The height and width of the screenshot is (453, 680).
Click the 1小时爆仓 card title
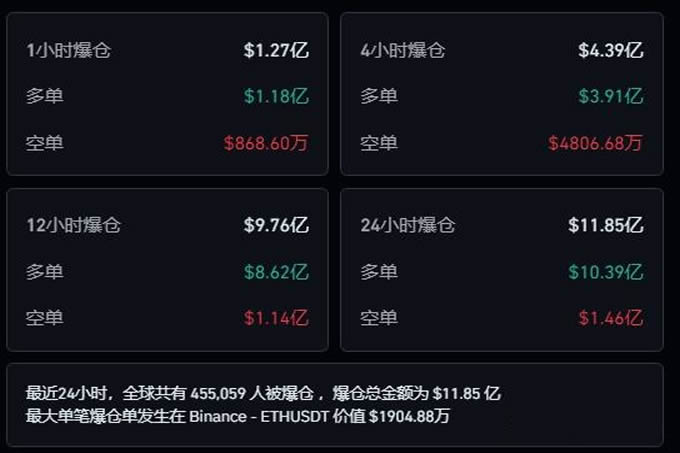68,50
